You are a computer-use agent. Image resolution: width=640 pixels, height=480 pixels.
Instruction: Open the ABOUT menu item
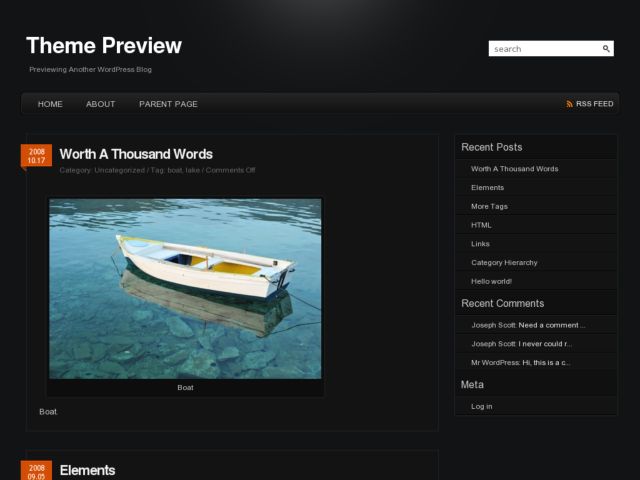[100, 104]
